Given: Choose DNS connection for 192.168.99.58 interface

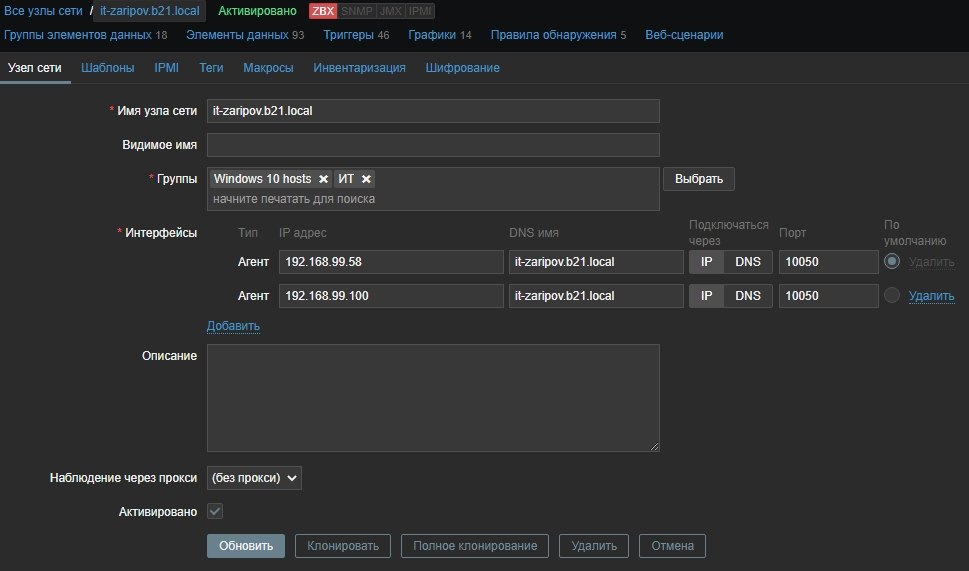Looking at the screenshot, I should [748, 262].
